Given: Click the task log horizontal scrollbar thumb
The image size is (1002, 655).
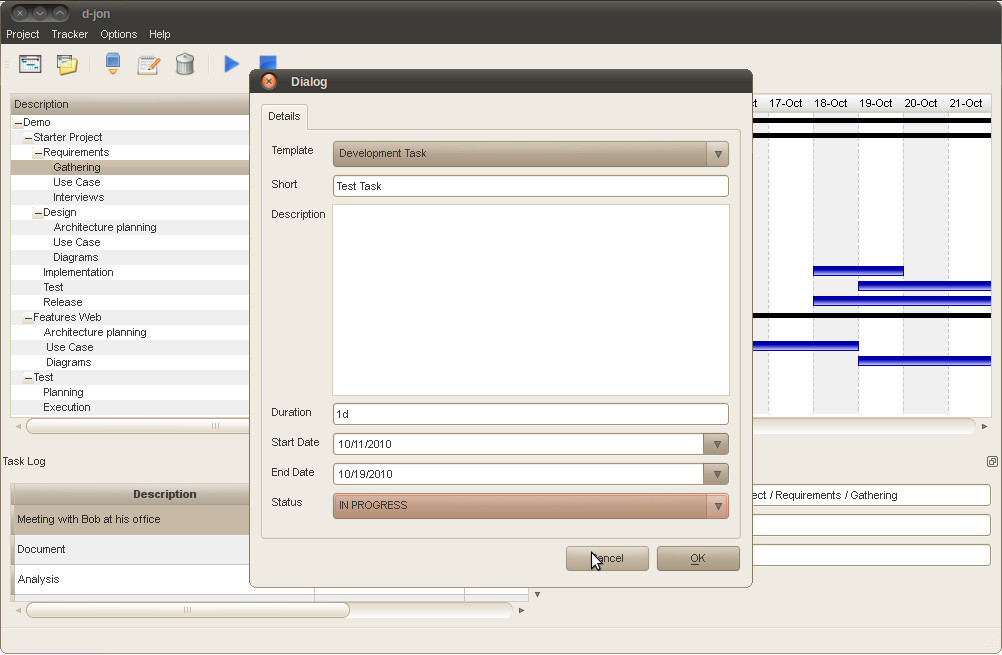Looking at the screenshot, I should pyautogui.click(x=188, y=610).
